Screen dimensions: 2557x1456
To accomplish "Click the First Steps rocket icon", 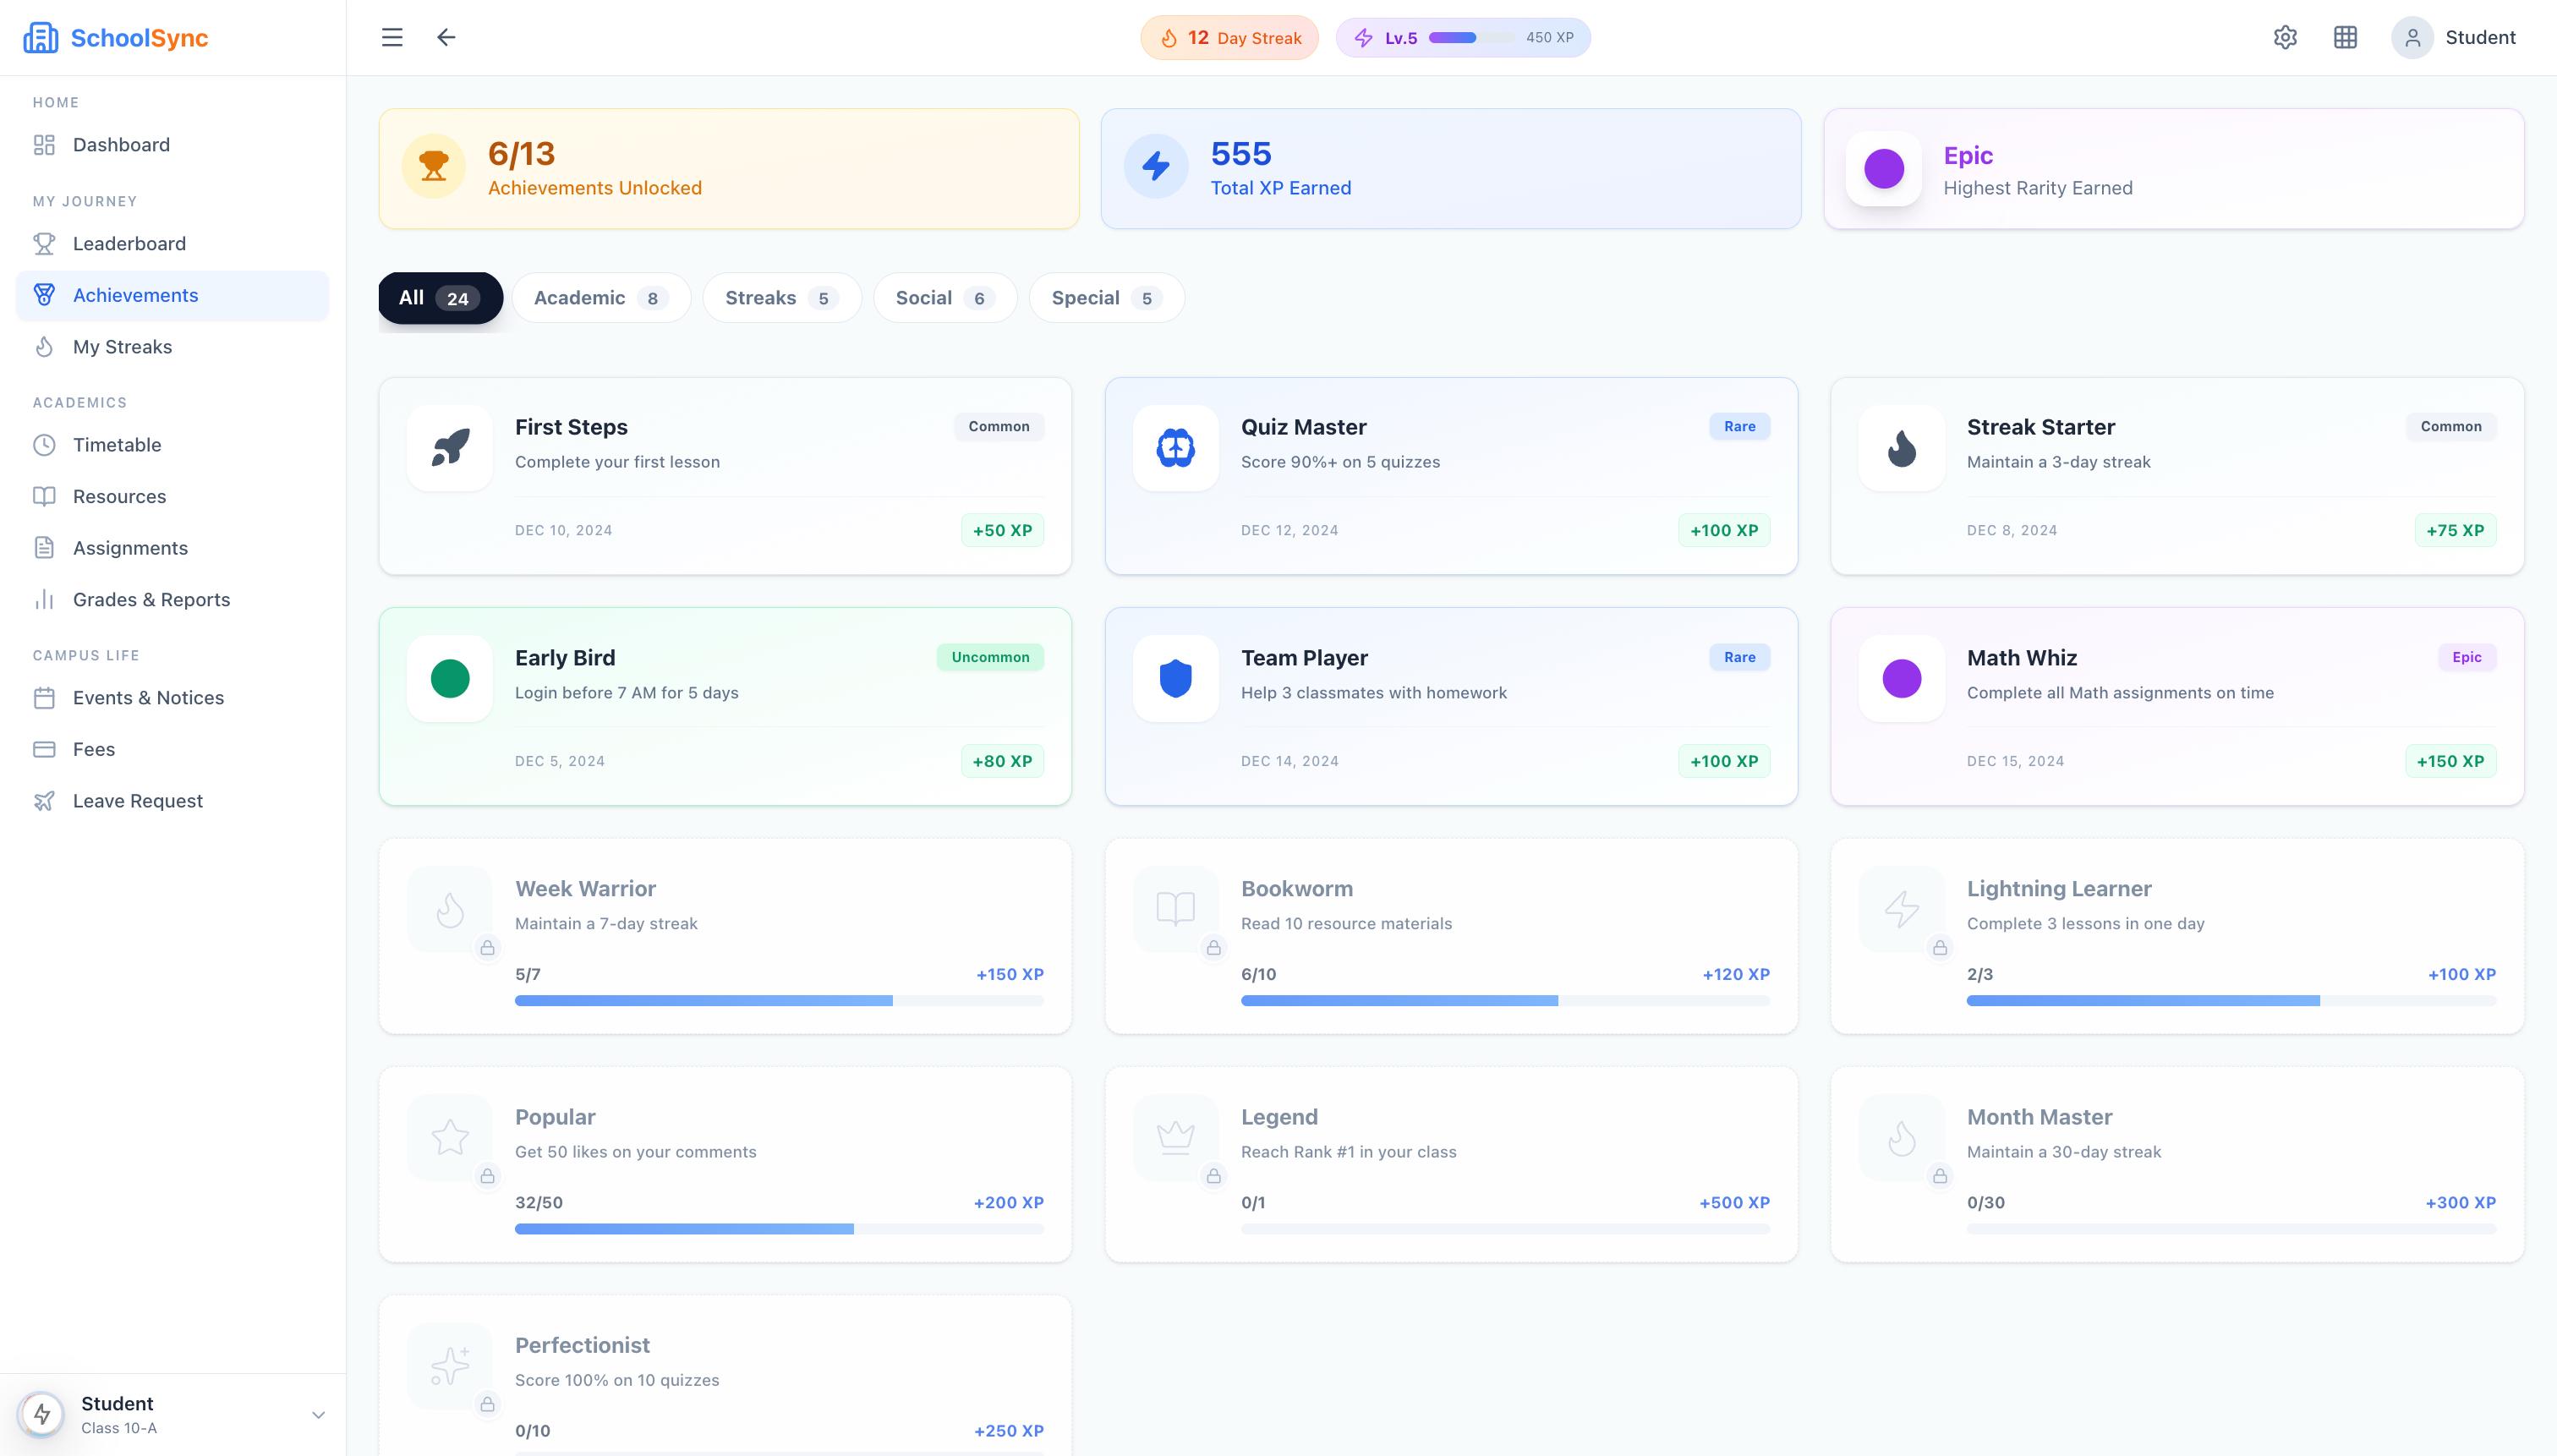I will point(450,448).
